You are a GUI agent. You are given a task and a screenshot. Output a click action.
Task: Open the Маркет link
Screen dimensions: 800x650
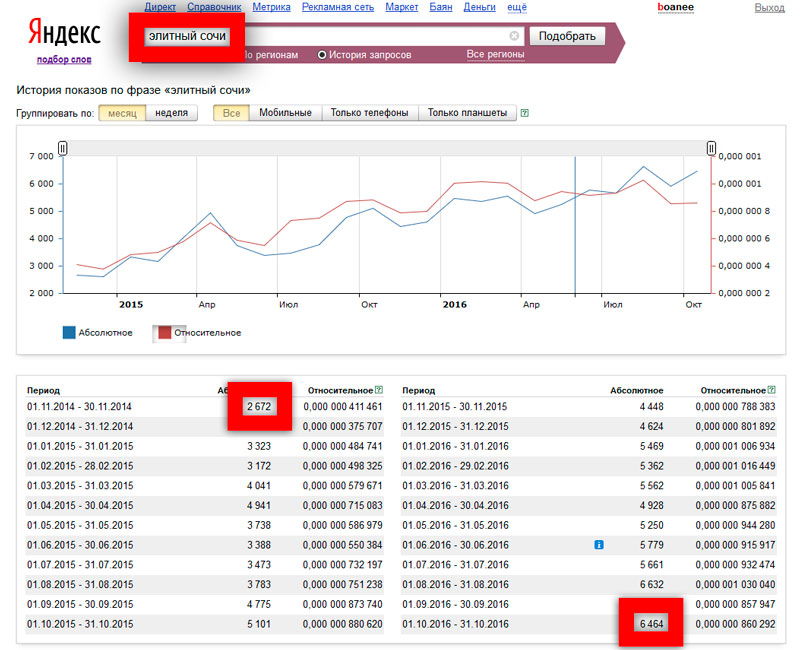[x=402, y=7]
